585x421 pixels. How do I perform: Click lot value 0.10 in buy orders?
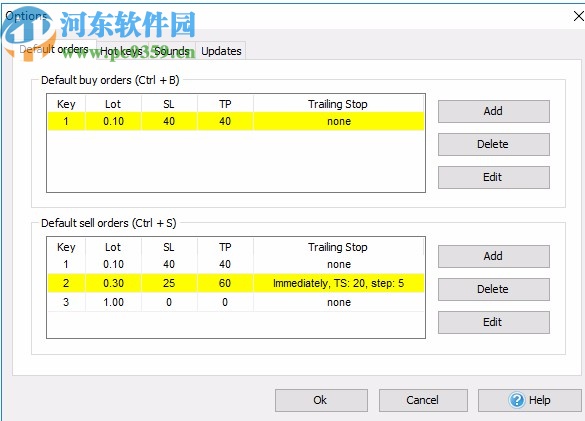pyautogui.click(x=113, y=121)
